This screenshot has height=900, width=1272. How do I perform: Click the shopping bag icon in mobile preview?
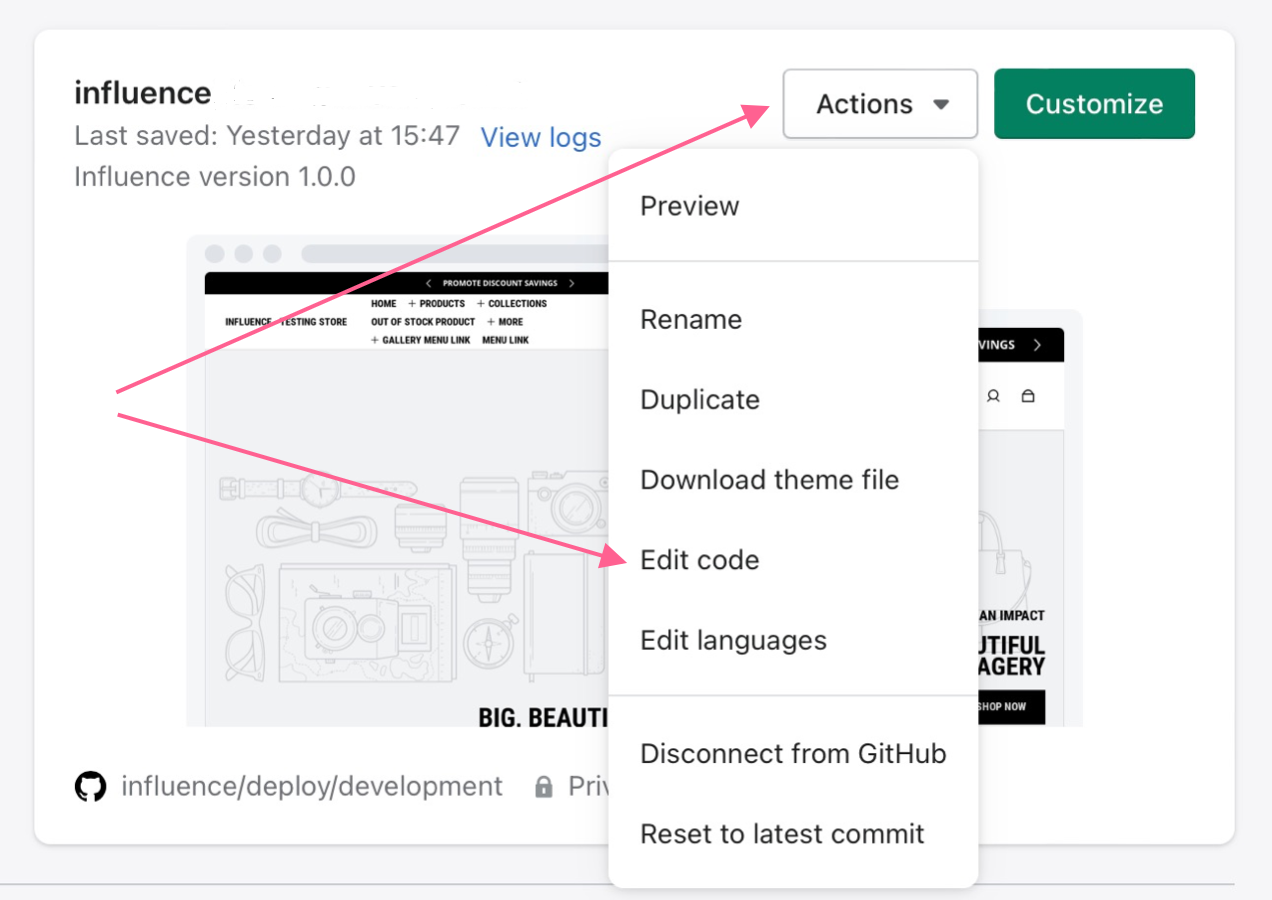coord(1028,396)
